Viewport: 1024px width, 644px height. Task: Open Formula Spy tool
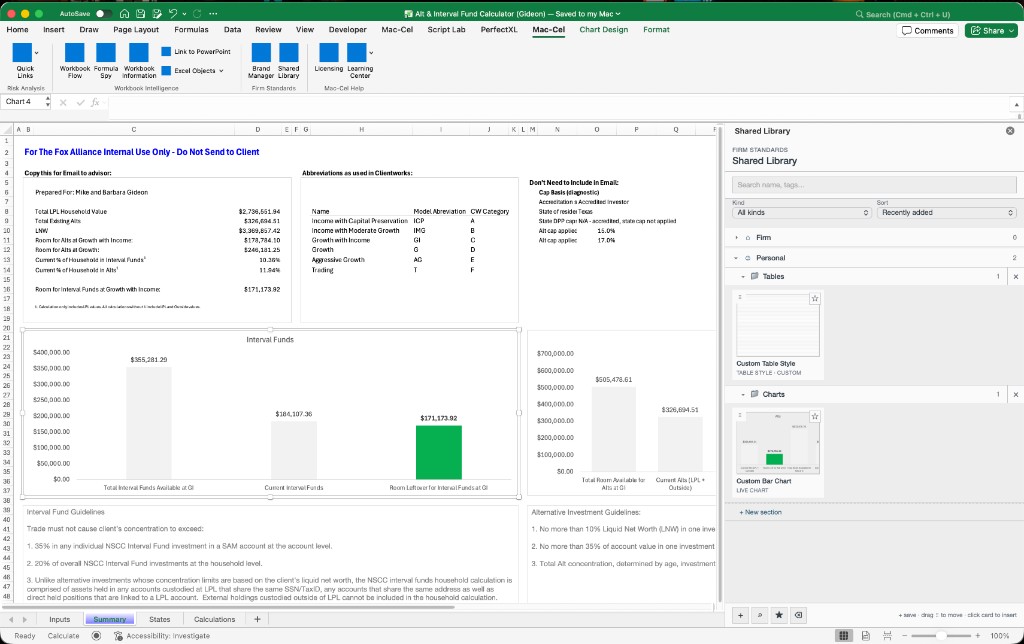(x=106, y=61)
